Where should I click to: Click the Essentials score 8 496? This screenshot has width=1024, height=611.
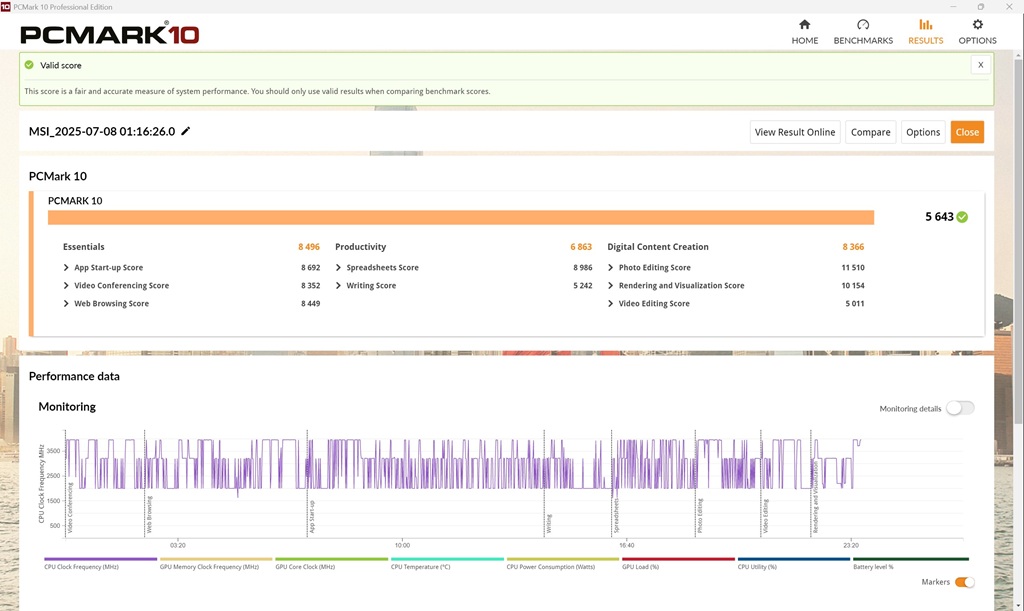[309, 247]
